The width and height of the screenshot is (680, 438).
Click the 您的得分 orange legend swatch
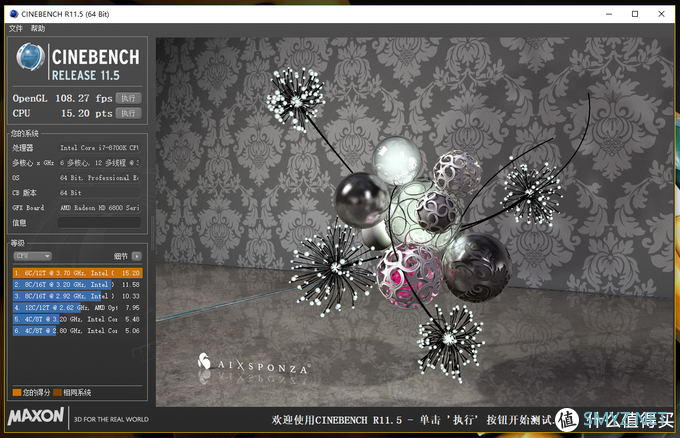click(x=17, y=392)
